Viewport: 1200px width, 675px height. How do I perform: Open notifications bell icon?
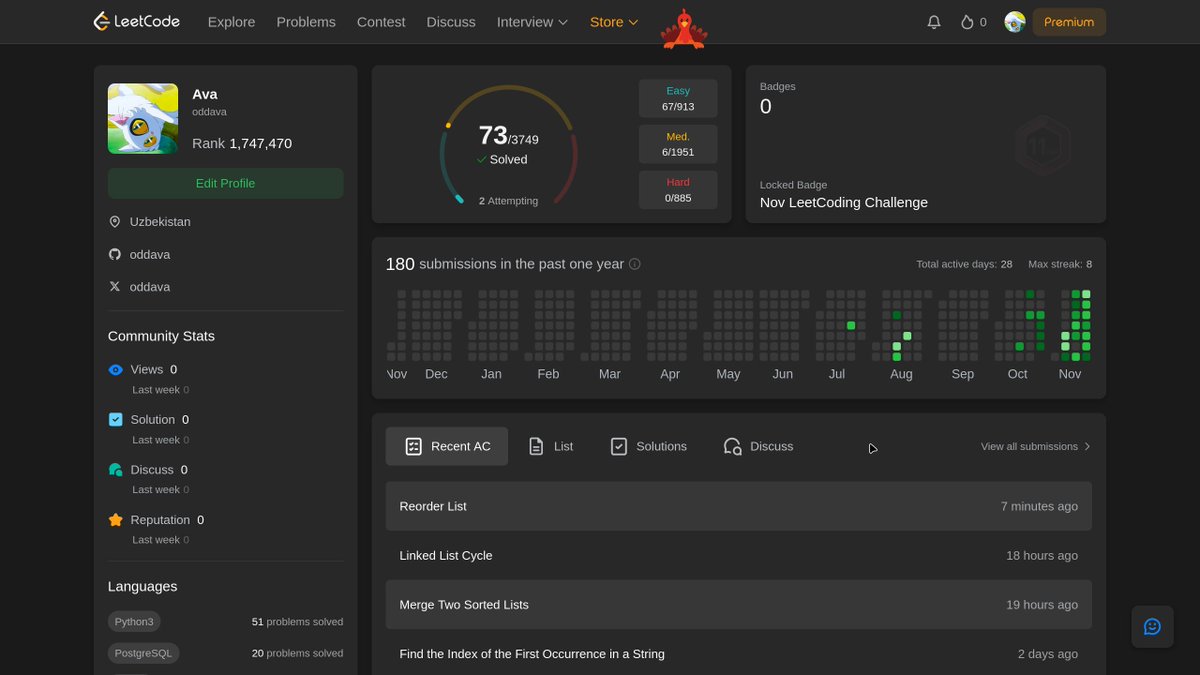coord(934,22)
